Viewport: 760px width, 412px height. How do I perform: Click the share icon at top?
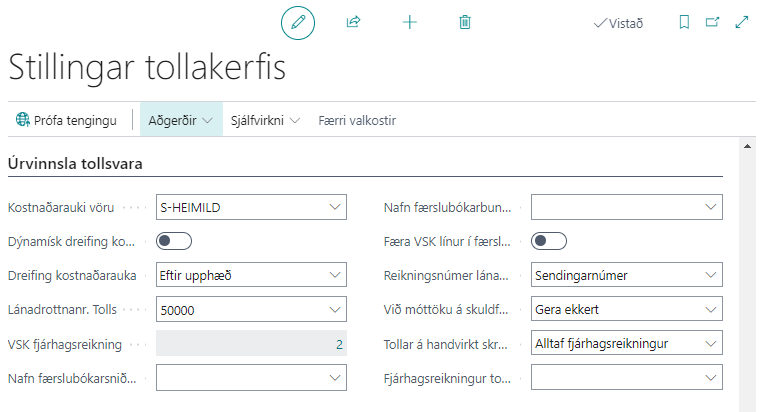(353, 22)
